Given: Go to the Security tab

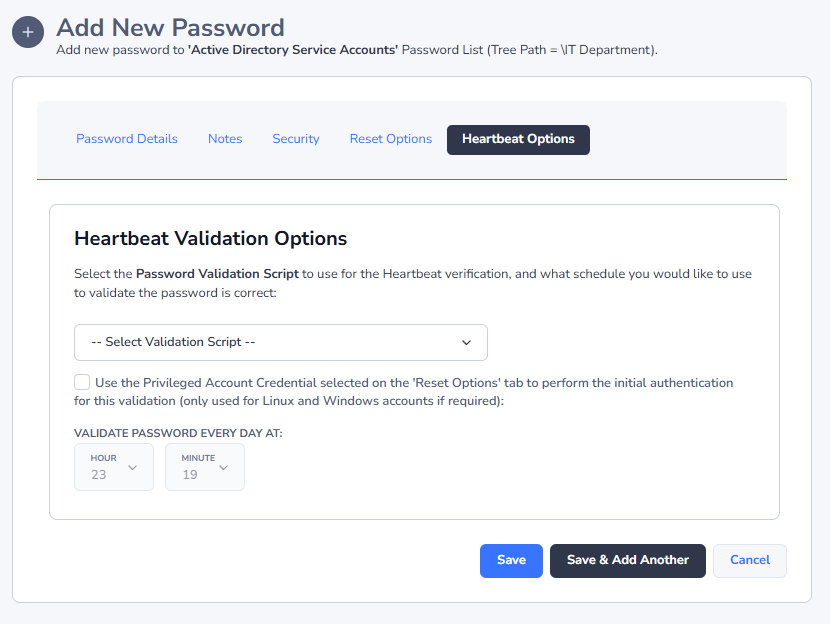Looking at the screenshot, I should tap(296, 139).
